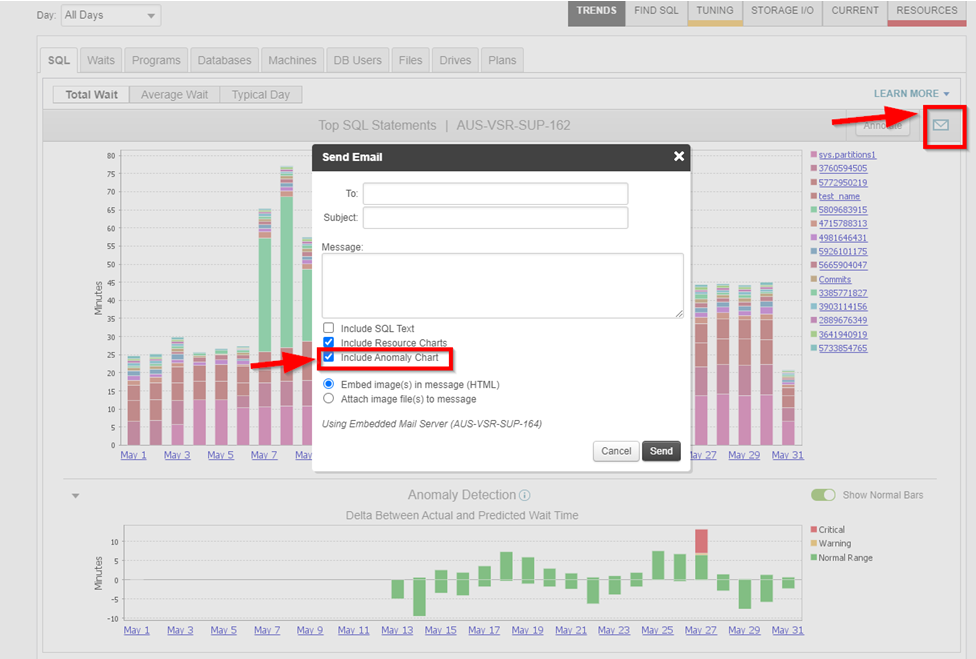Viewport: 976px width, 659px height.
Task: Click the Send button
Action: (x=661, y=451)
